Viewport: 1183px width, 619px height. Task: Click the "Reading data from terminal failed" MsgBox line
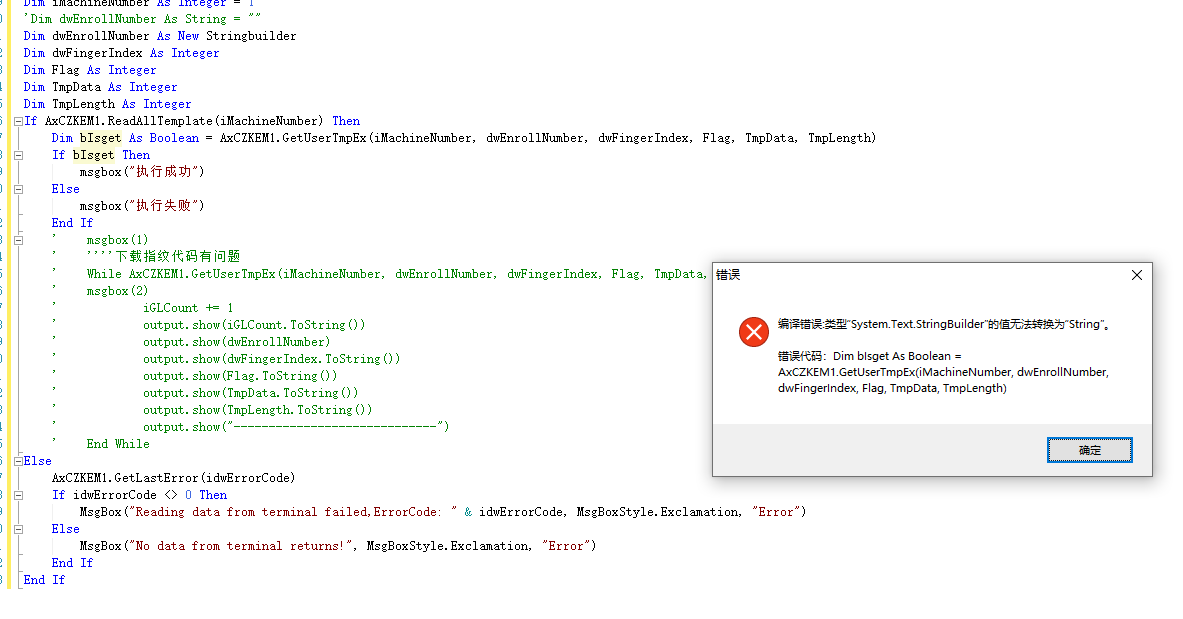coord(442,512)
